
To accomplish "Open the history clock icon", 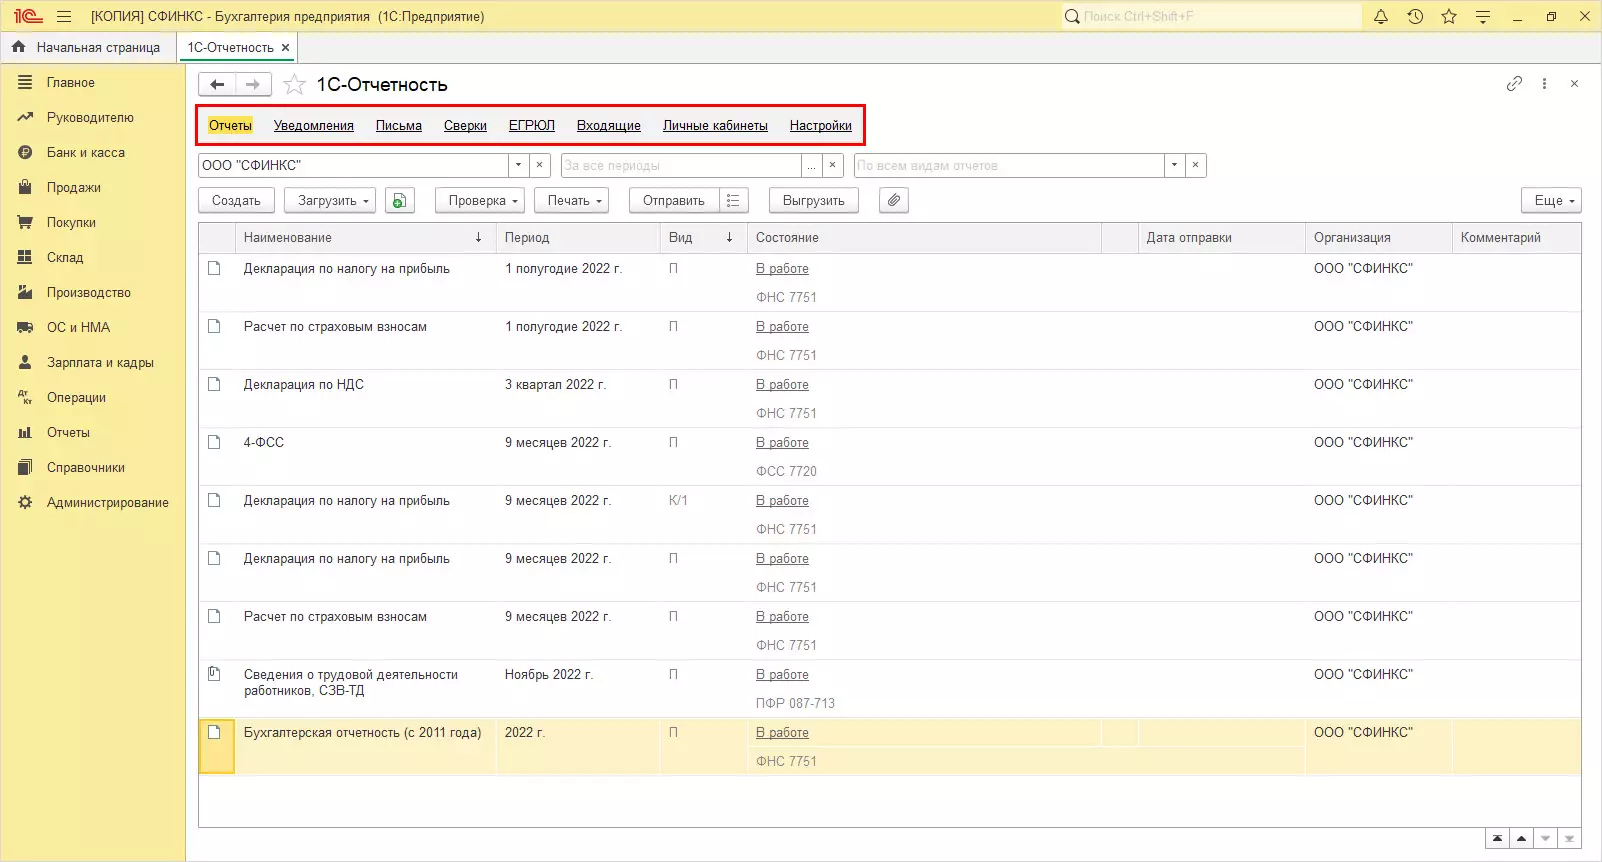I will click(x=1415, y=17).
